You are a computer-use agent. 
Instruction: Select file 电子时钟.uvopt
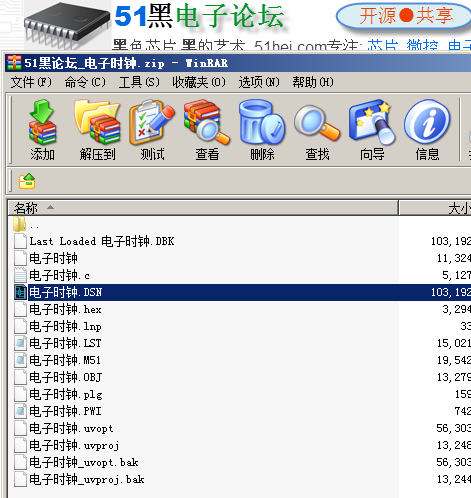point(71,428)
